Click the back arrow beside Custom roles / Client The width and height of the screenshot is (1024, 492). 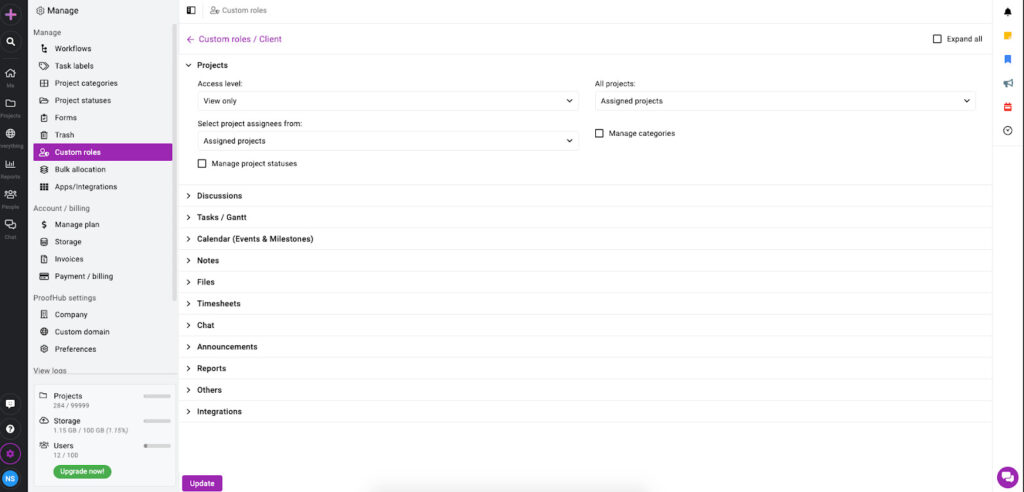coord(190,39)
